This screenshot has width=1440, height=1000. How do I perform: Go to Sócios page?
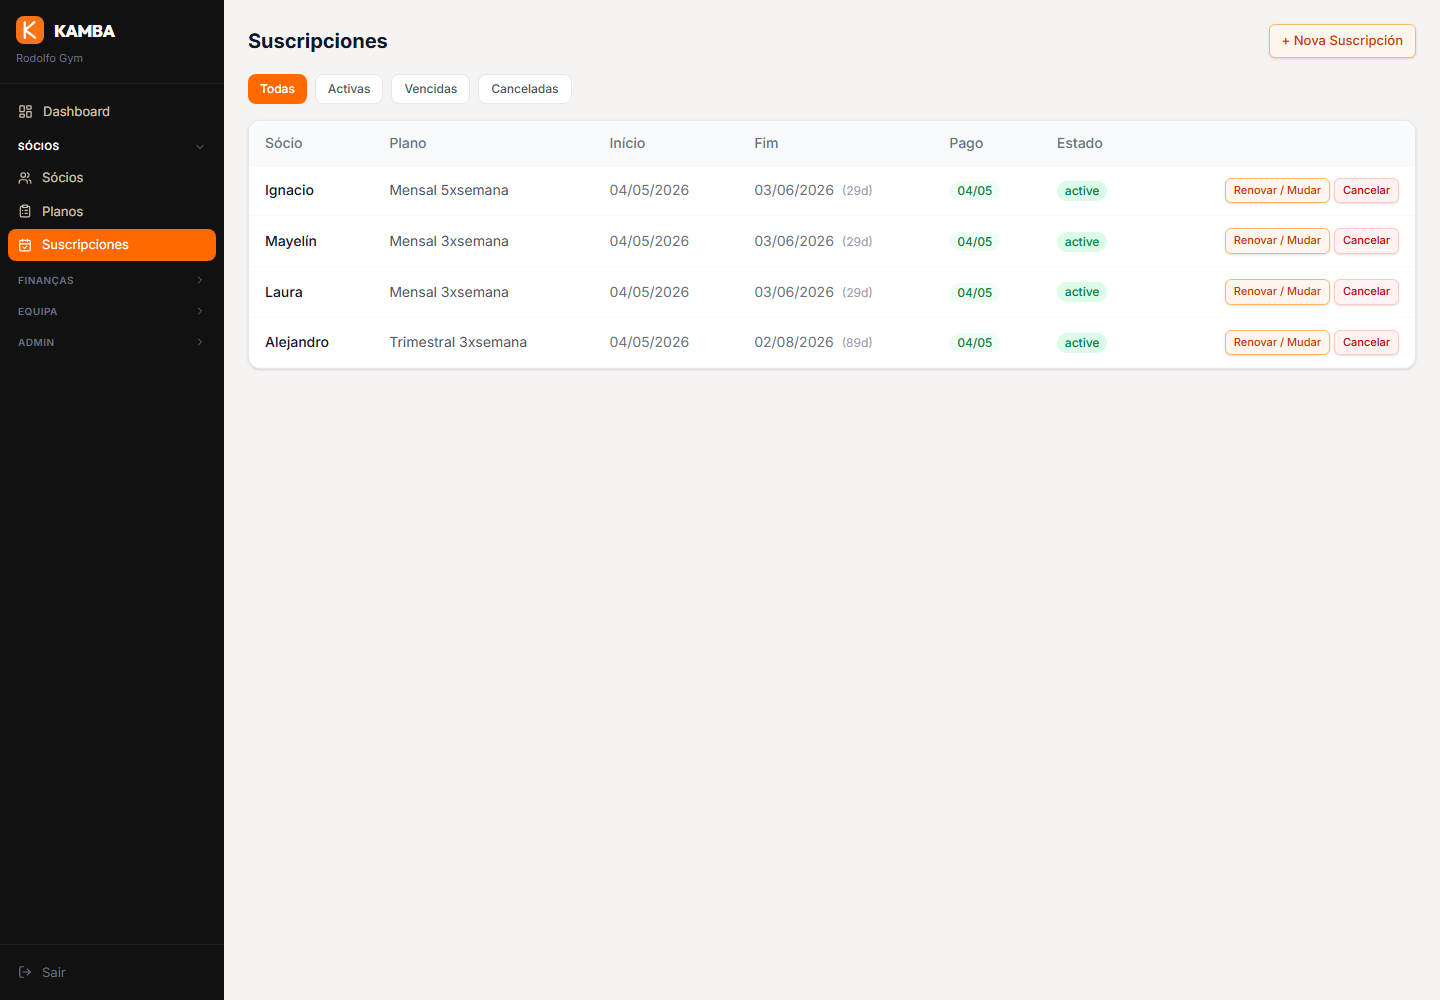coord(112,178)
